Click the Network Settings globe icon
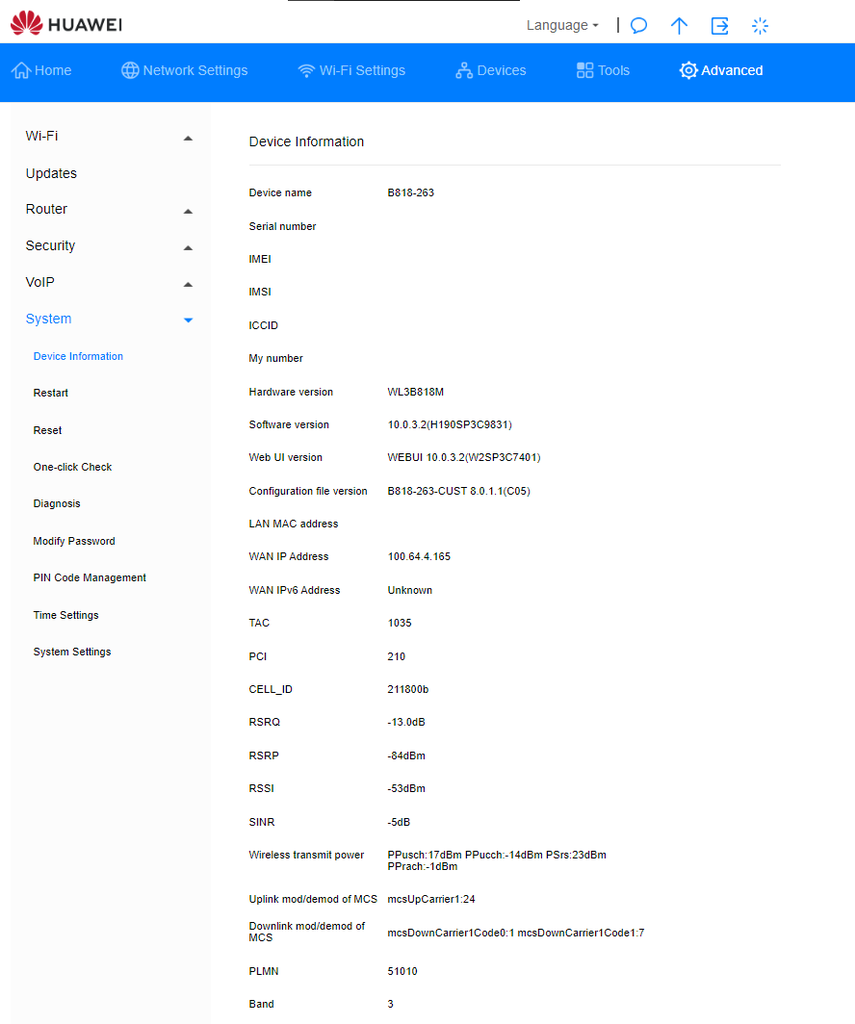Viewport: 855px width, 1024px height. (x=129, y=70)
